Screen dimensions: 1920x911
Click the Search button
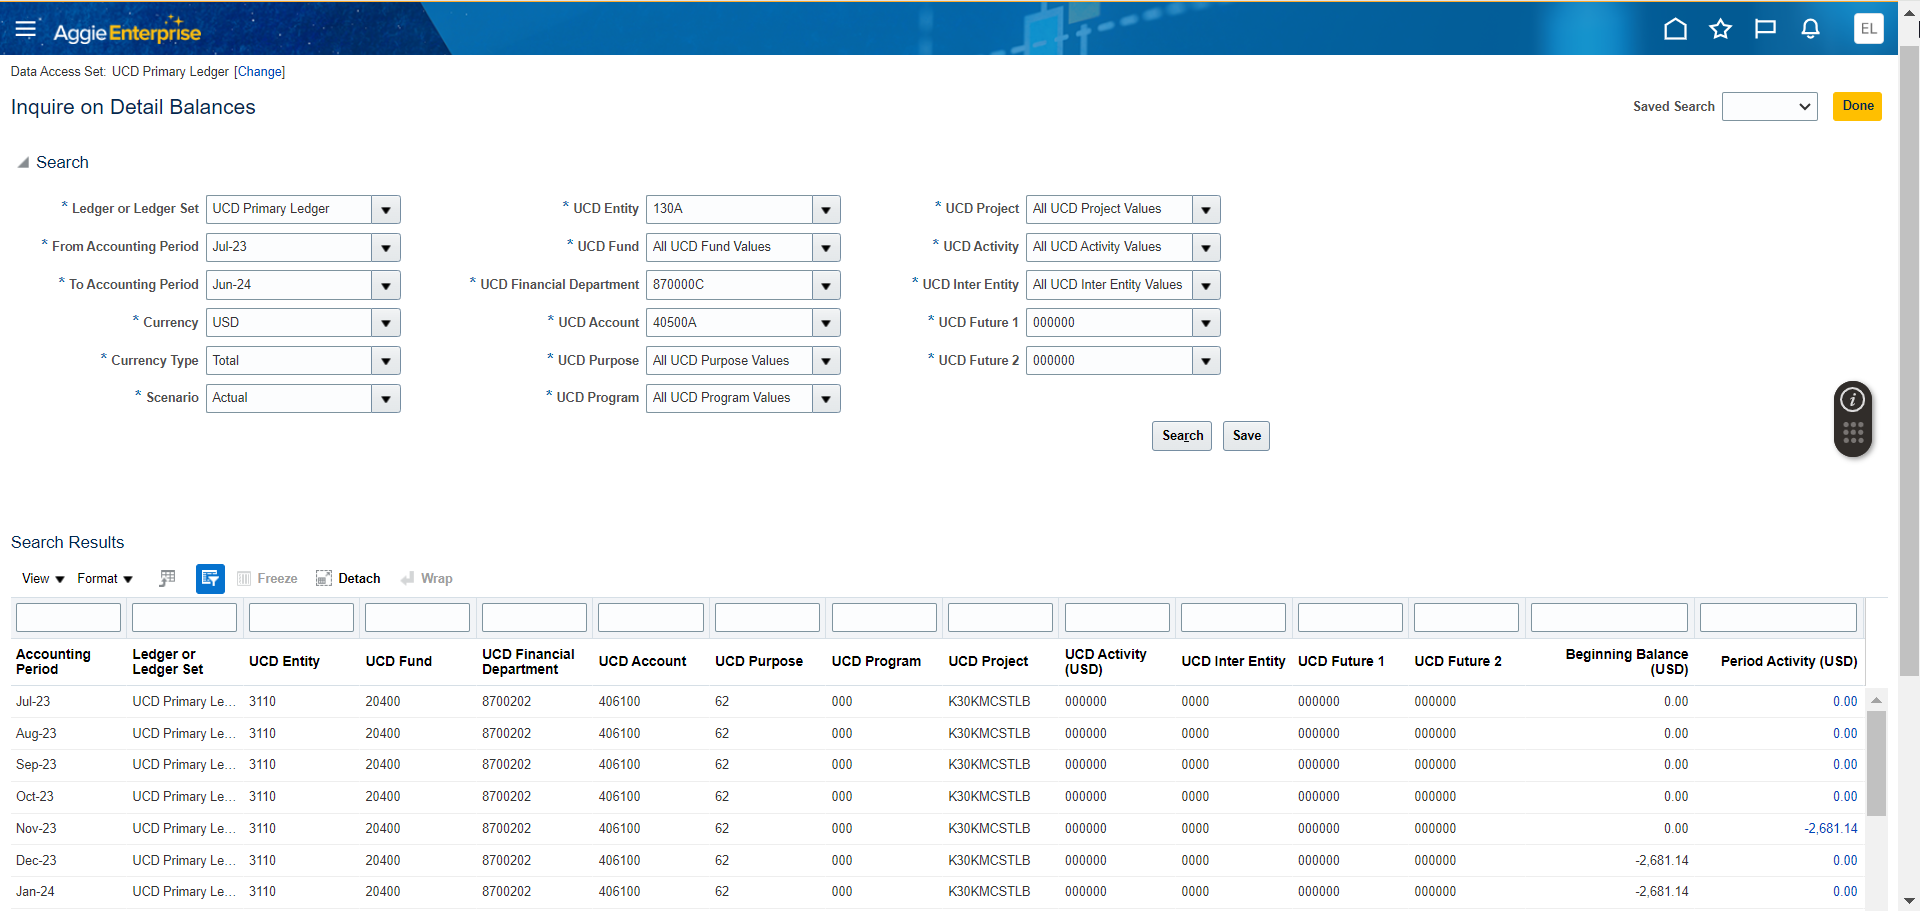coord(1181,436)
